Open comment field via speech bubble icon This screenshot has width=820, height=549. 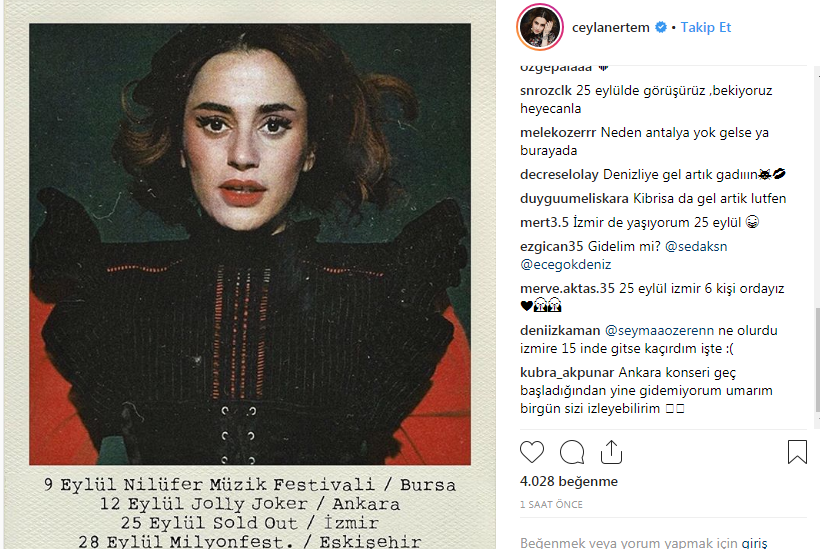coord(572,452)
